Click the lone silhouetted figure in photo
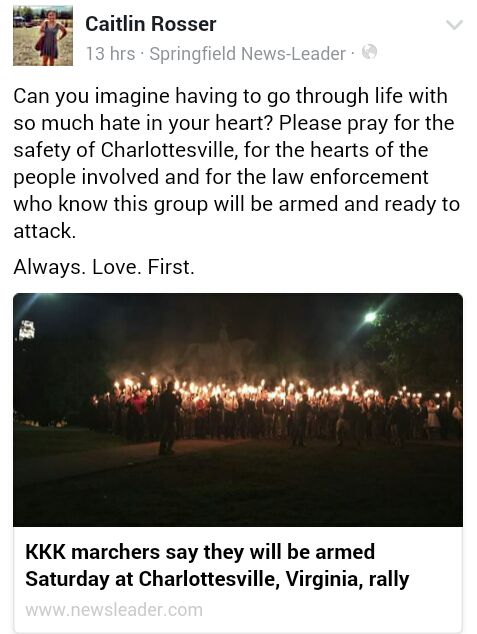The height and width of the screenshot is (634, 477). [169, 418]
